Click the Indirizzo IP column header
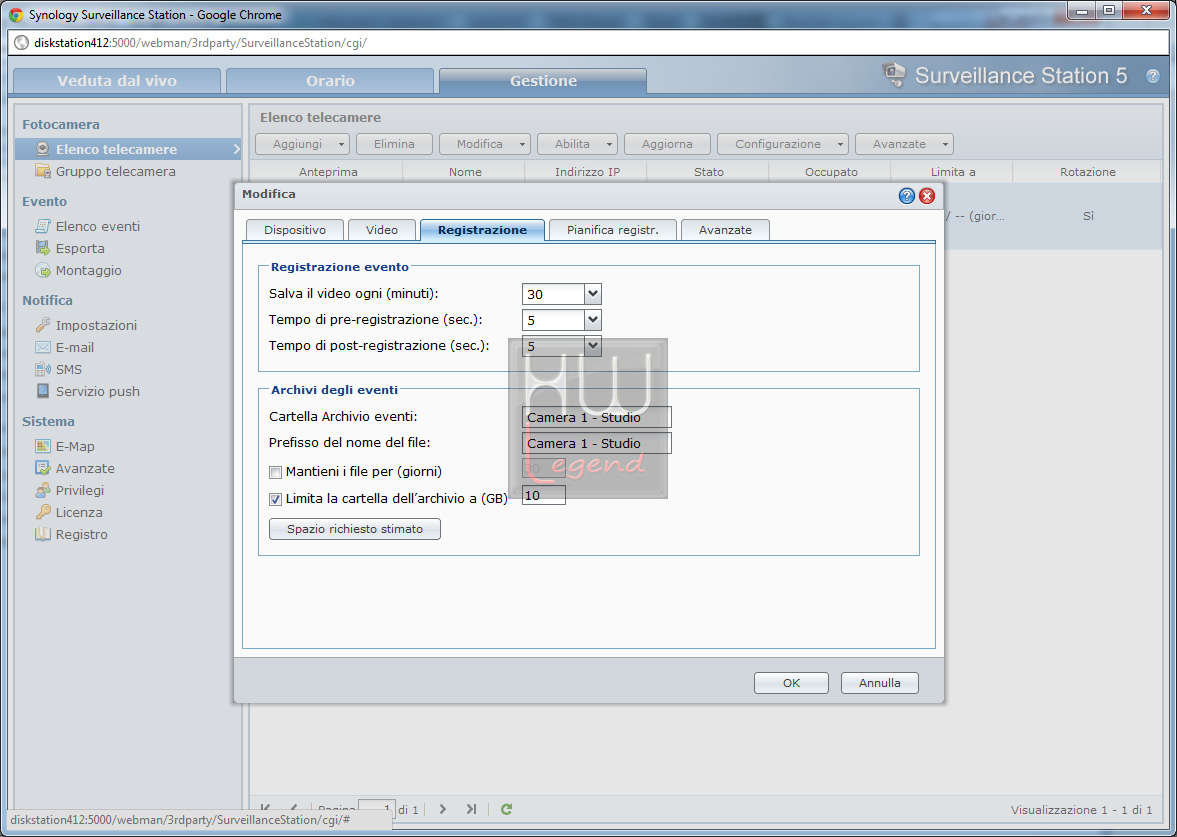 coord(587,172)
